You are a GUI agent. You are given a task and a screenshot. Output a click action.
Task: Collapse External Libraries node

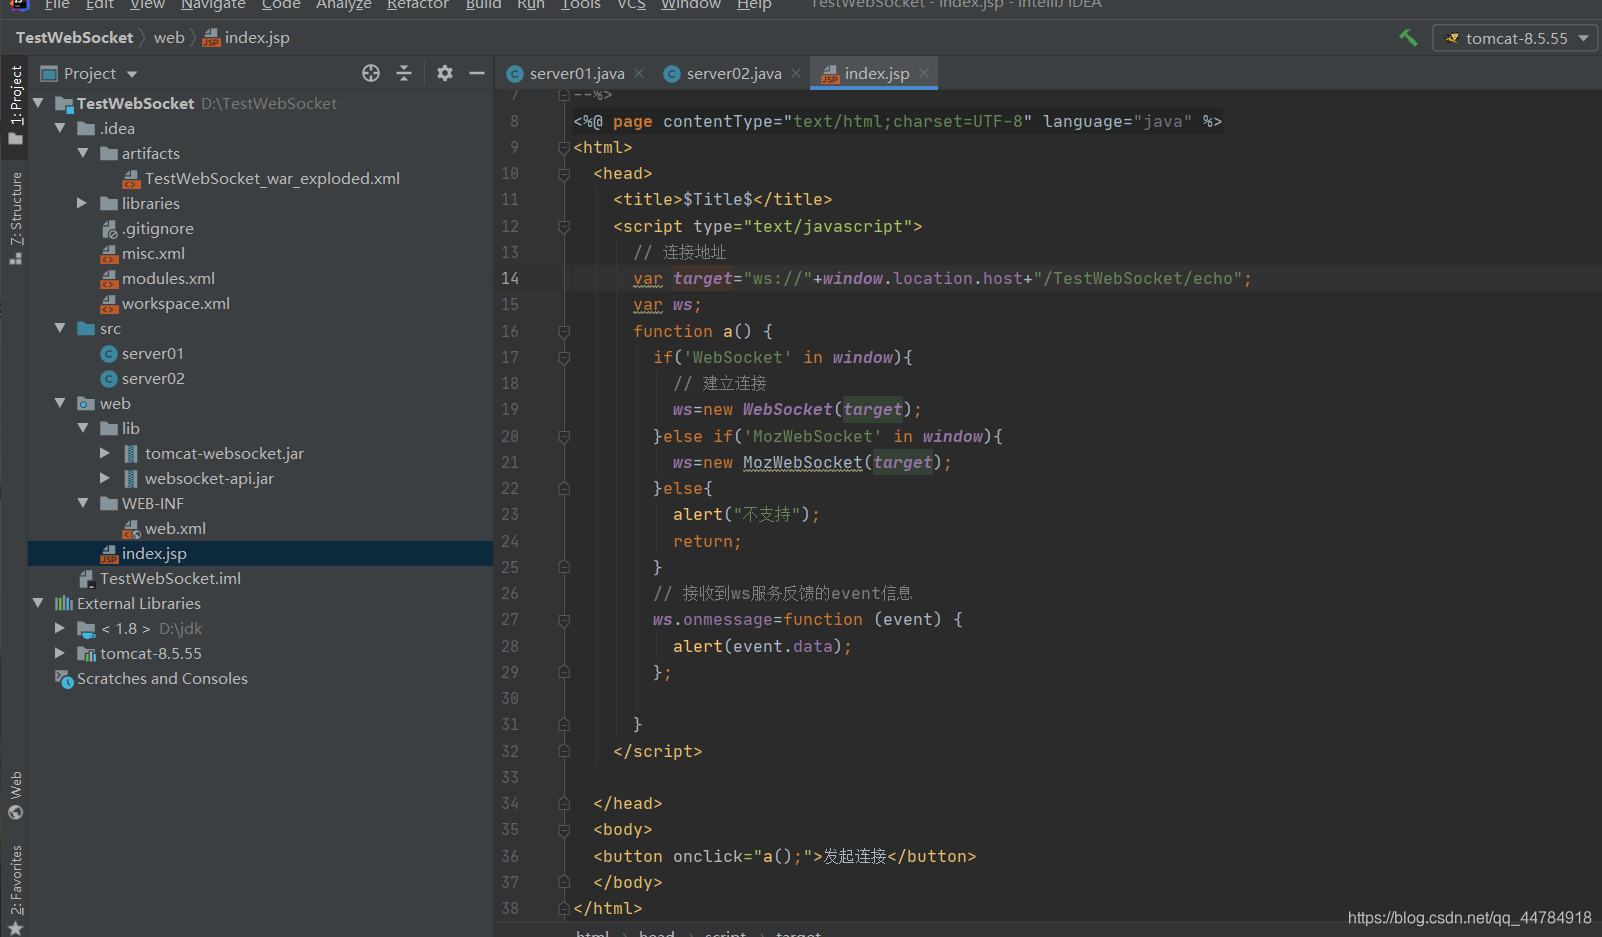tap(38, 603)
